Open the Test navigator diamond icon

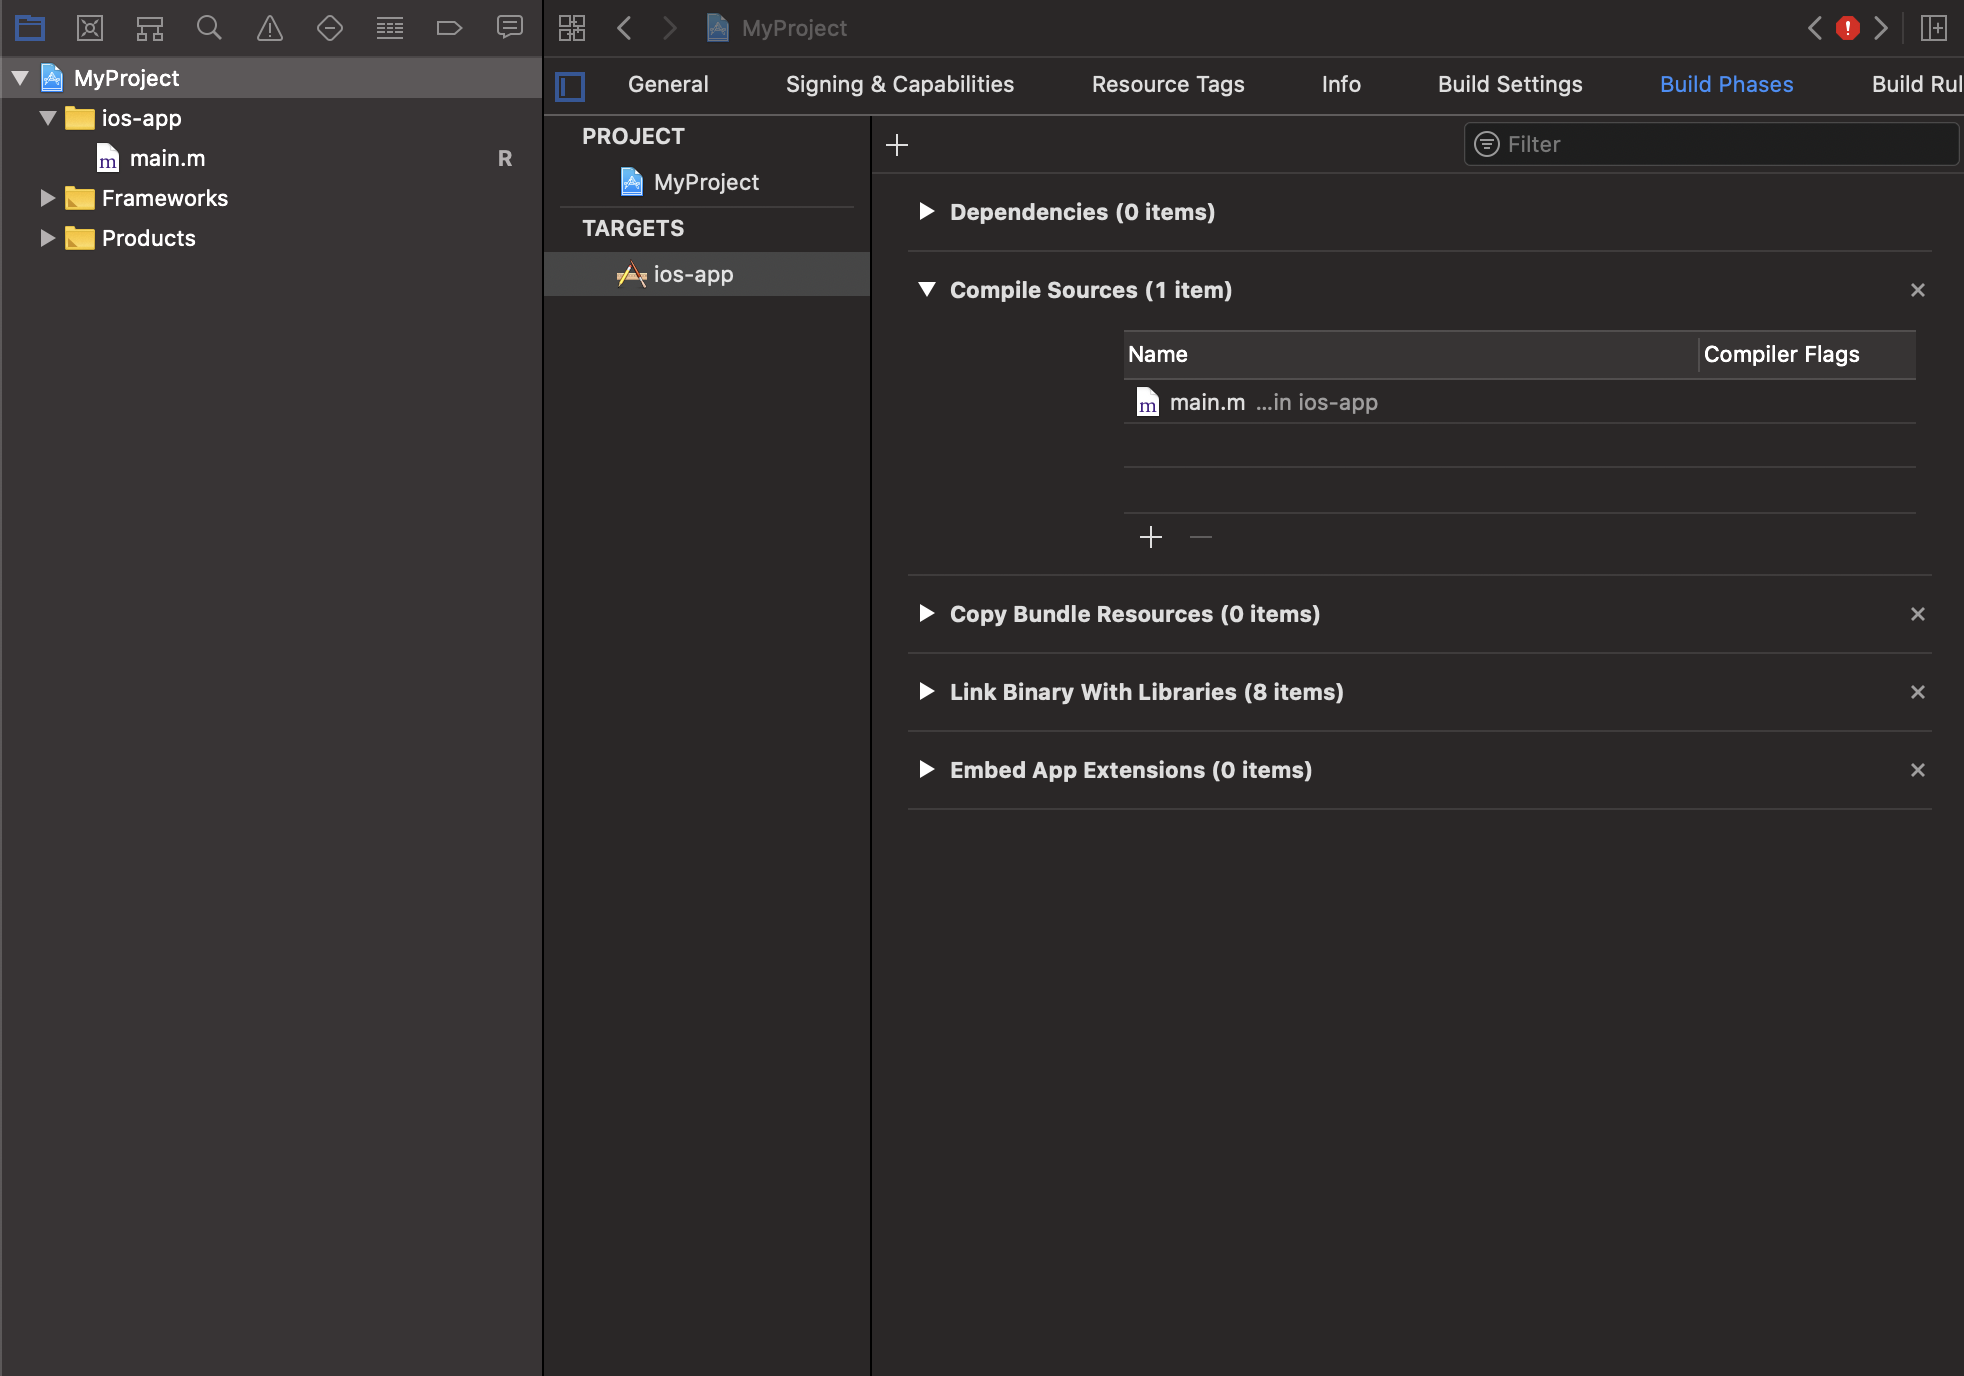click(330, 28)
